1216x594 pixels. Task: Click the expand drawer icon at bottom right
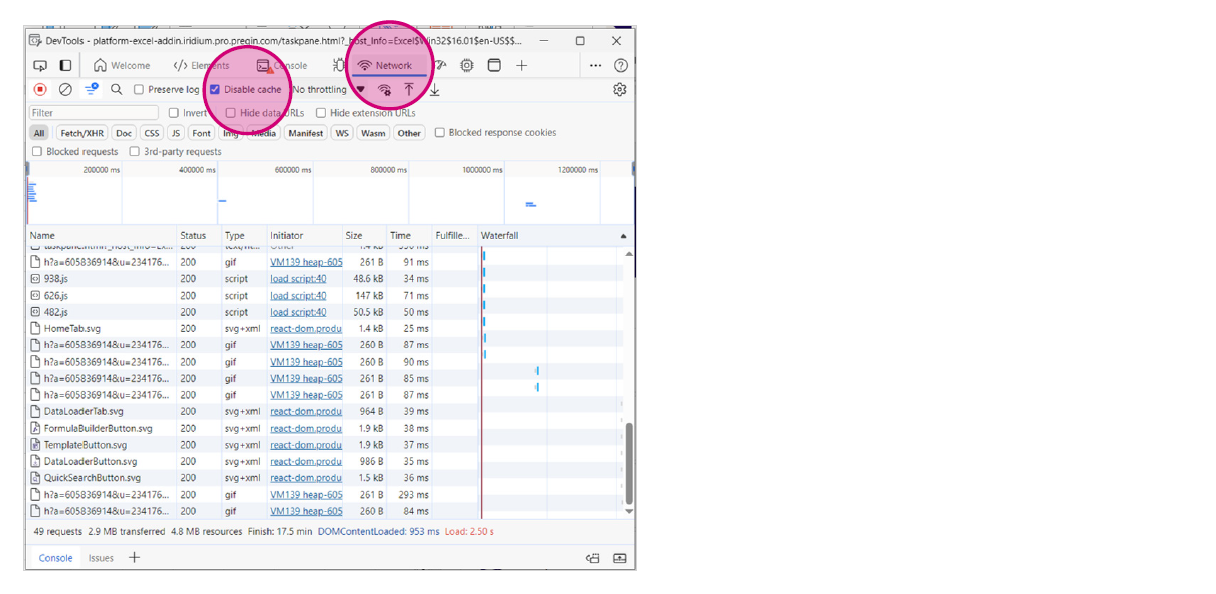tap(619, 558)
